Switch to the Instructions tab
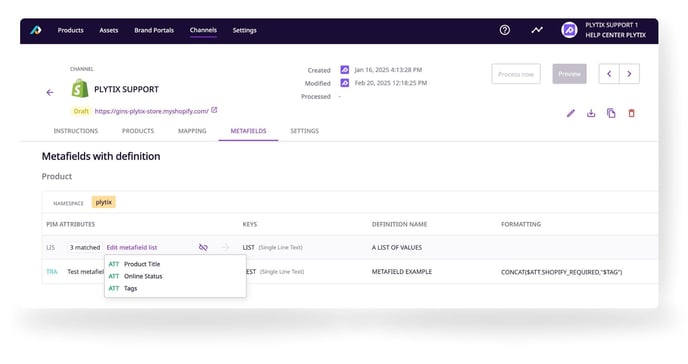The height and width of the screenshot is (364, 688). 76,131
